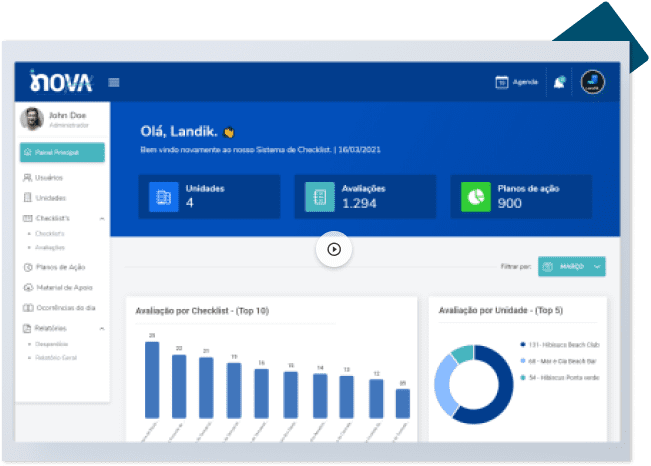
Task: Click the Avaliações sub-item under Checklist's
Action: 50,247
